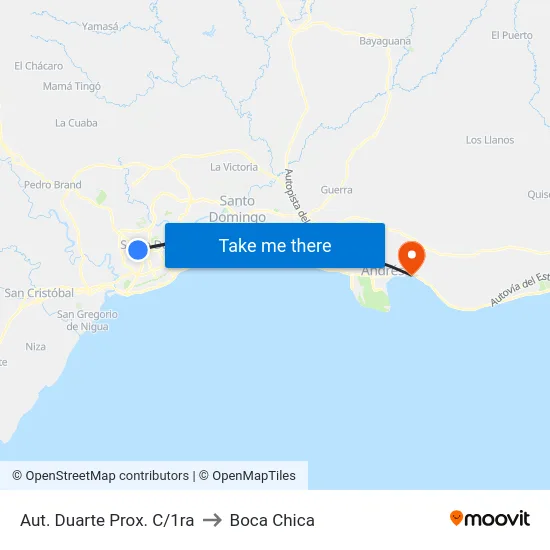The height and width of the screenshot is (550, 550).
Task: Open the Moovit logo
Action: [x=490, y=519]
